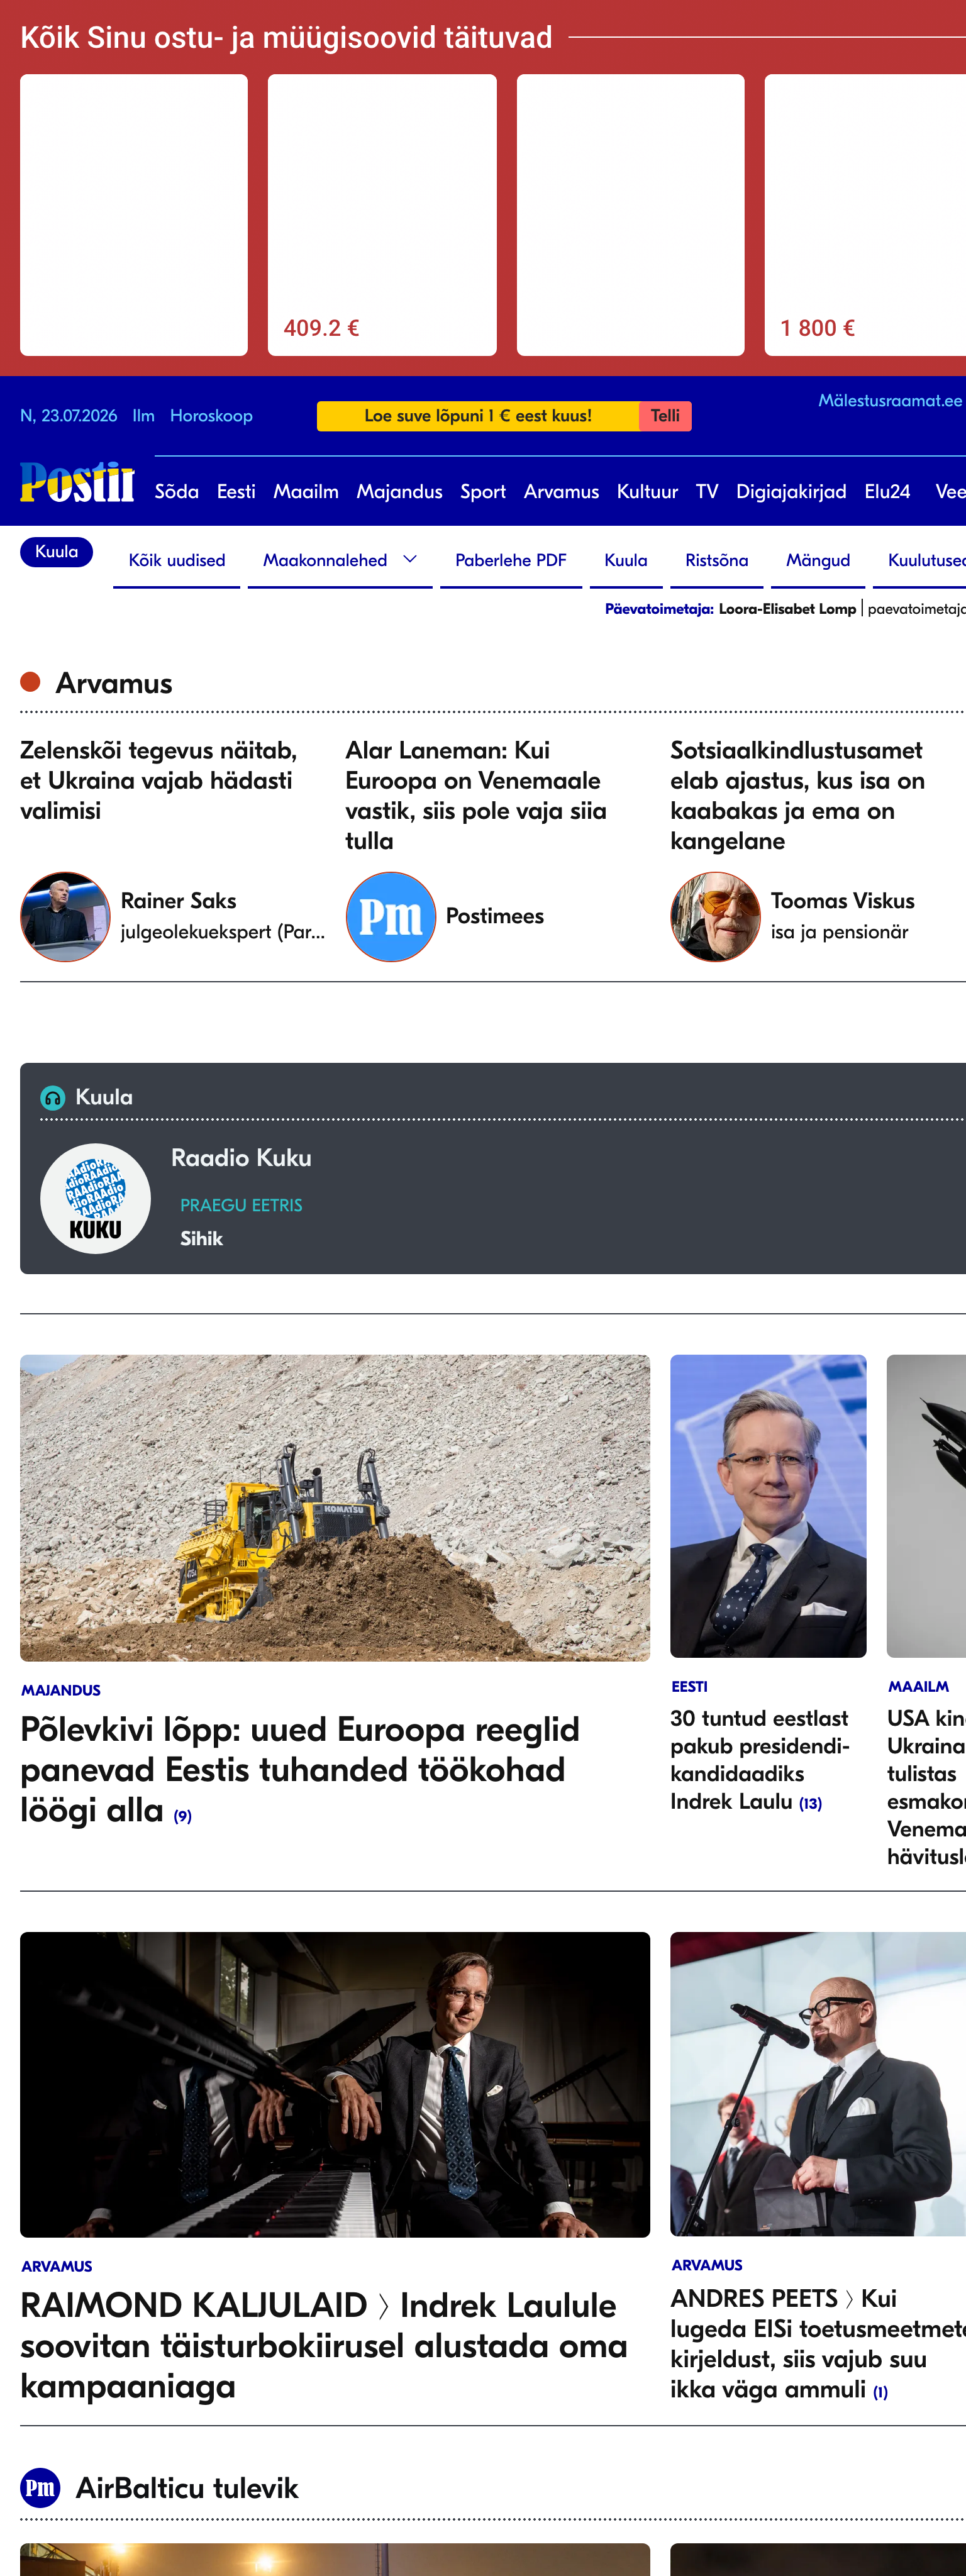Open Alar Laneman opinion headline
The image size is (966, 2576).
pos(476,795)
